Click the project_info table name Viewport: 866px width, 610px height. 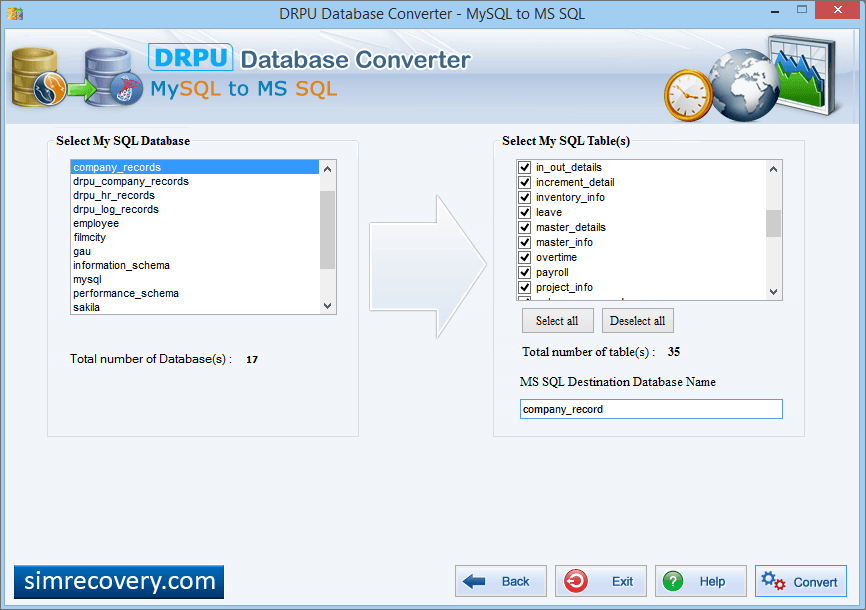pyautogui.click(x=564, y=287)
